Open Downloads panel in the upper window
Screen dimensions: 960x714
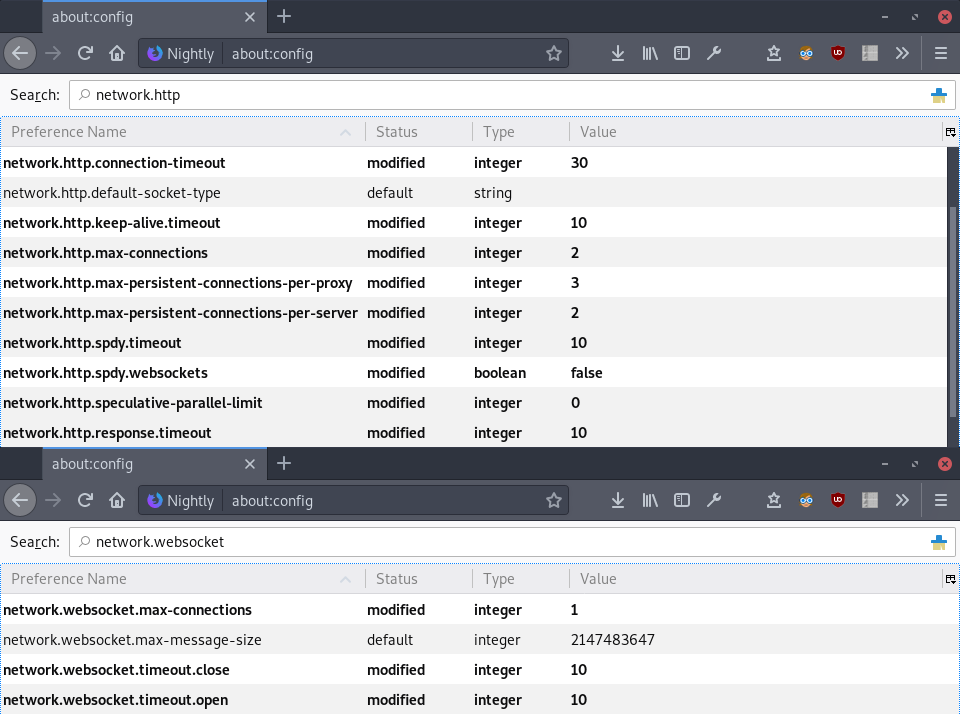(x=618, y=53)
